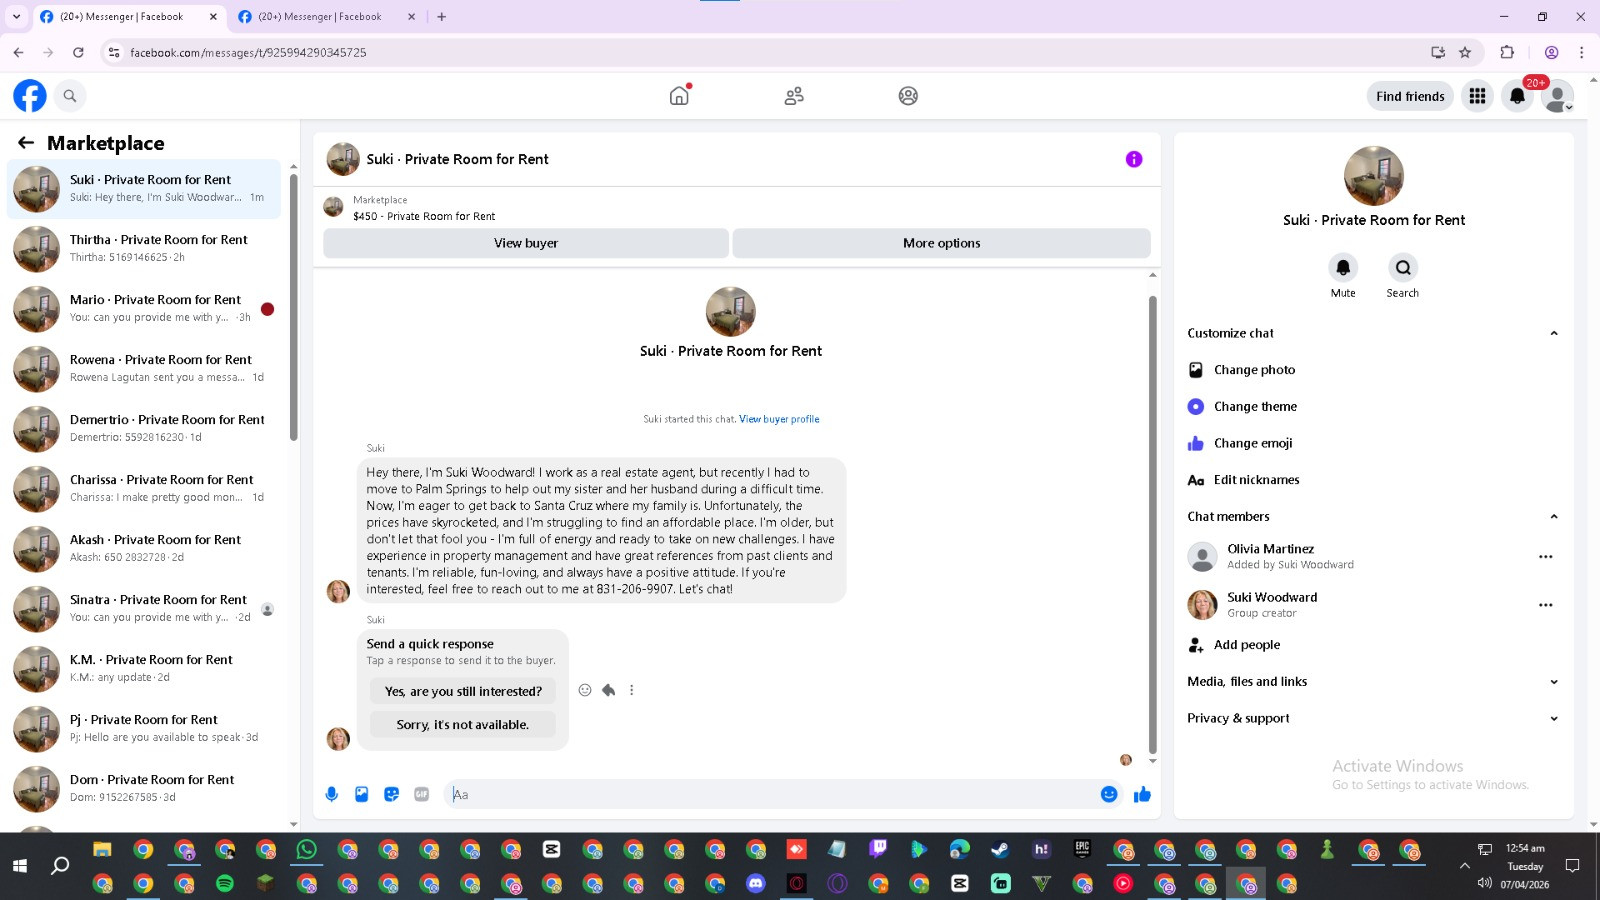The height and width of the screenshot is (900, 1600).
Task: Click the More options button
Action: (x=941, y=243)
